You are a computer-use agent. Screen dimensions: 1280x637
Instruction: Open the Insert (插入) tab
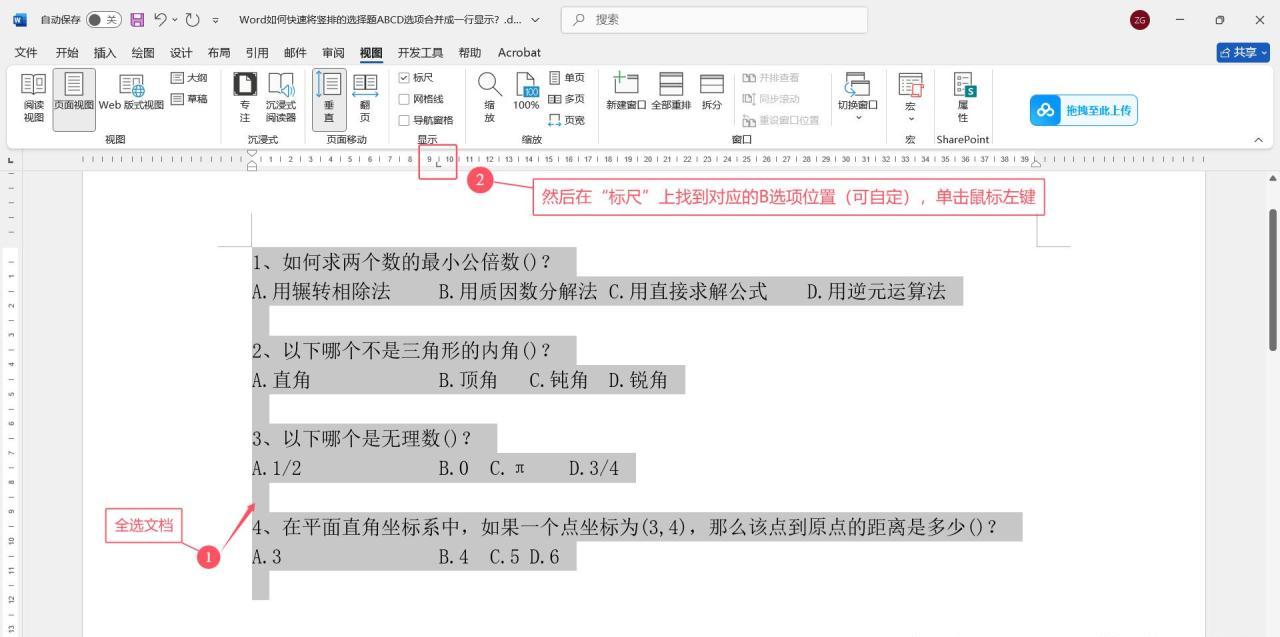point(105,53)
